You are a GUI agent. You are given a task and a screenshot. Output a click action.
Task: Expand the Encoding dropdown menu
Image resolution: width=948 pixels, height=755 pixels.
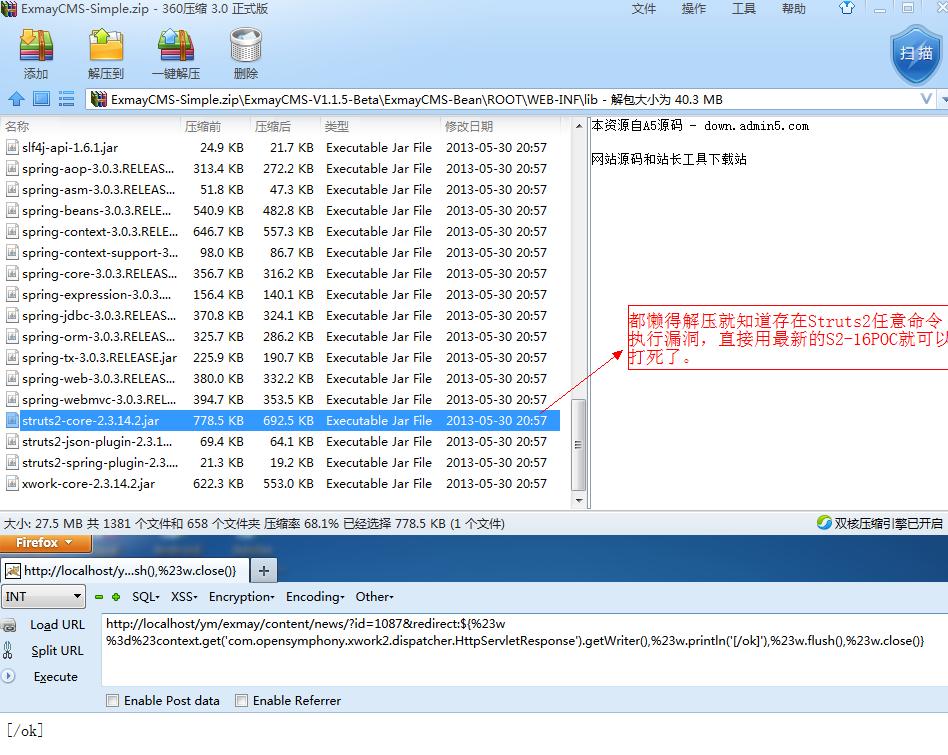click(315, 597)
